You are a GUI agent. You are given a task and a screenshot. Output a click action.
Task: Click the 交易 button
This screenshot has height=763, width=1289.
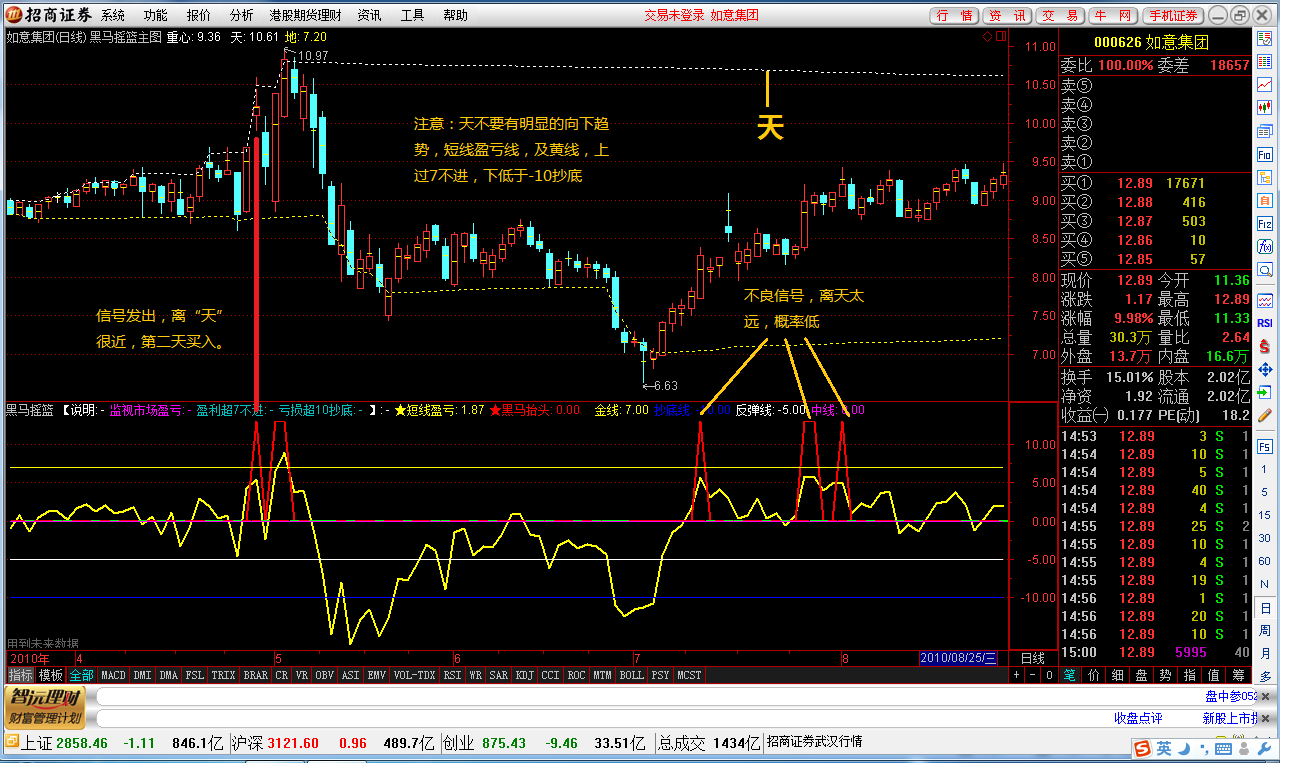1060,15
